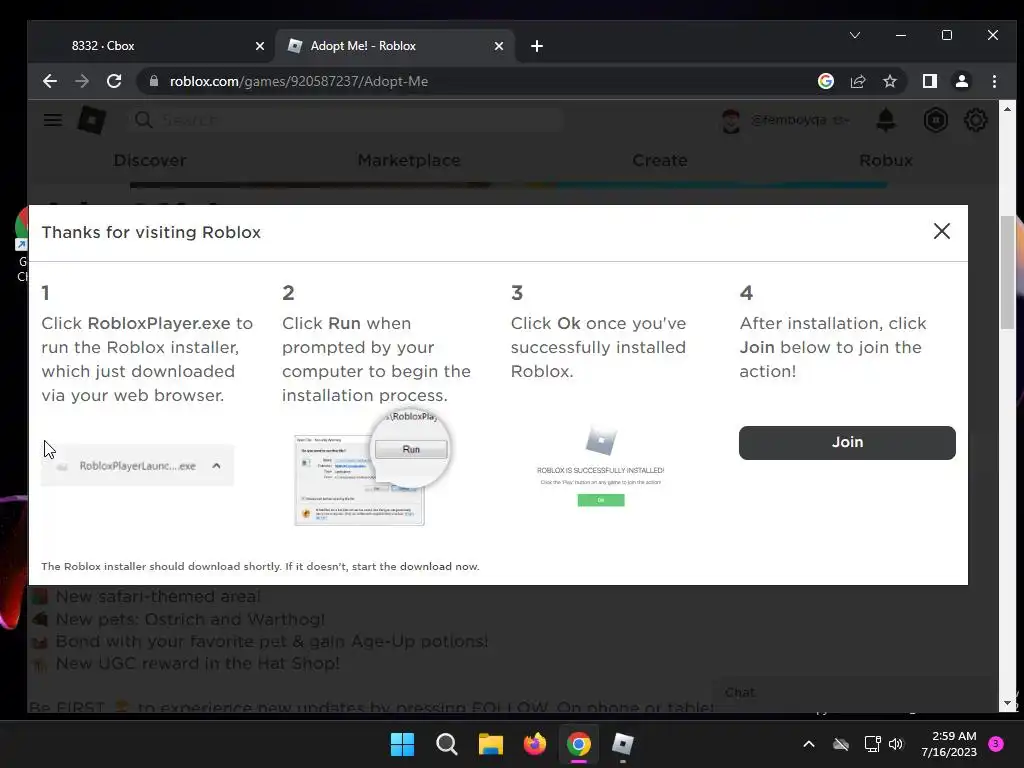
Task: Click the Roblox search field
Action: [x=347, y=120]
